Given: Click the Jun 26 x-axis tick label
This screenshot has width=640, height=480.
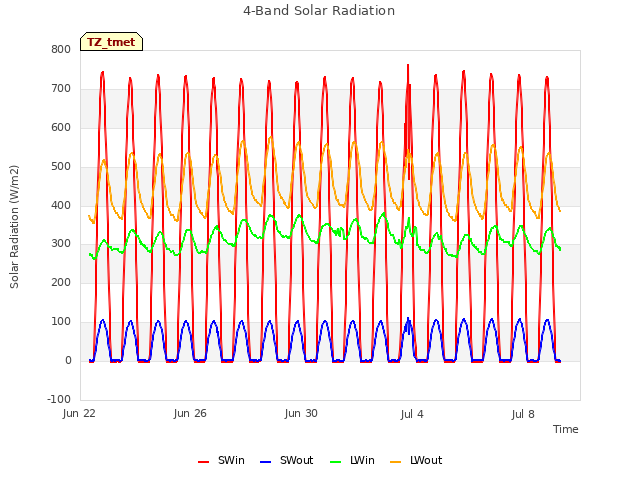Looking at the screenshot, I should 190,413.
